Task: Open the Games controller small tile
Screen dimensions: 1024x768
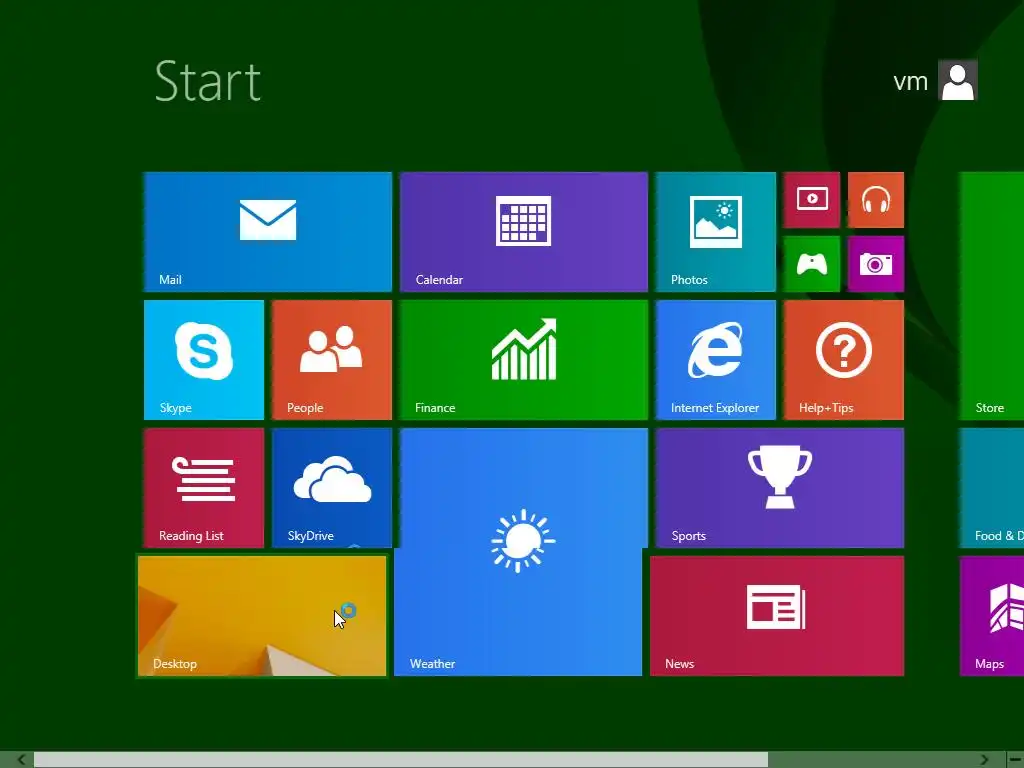Action: pyautogui.click(x=812, y=264)
